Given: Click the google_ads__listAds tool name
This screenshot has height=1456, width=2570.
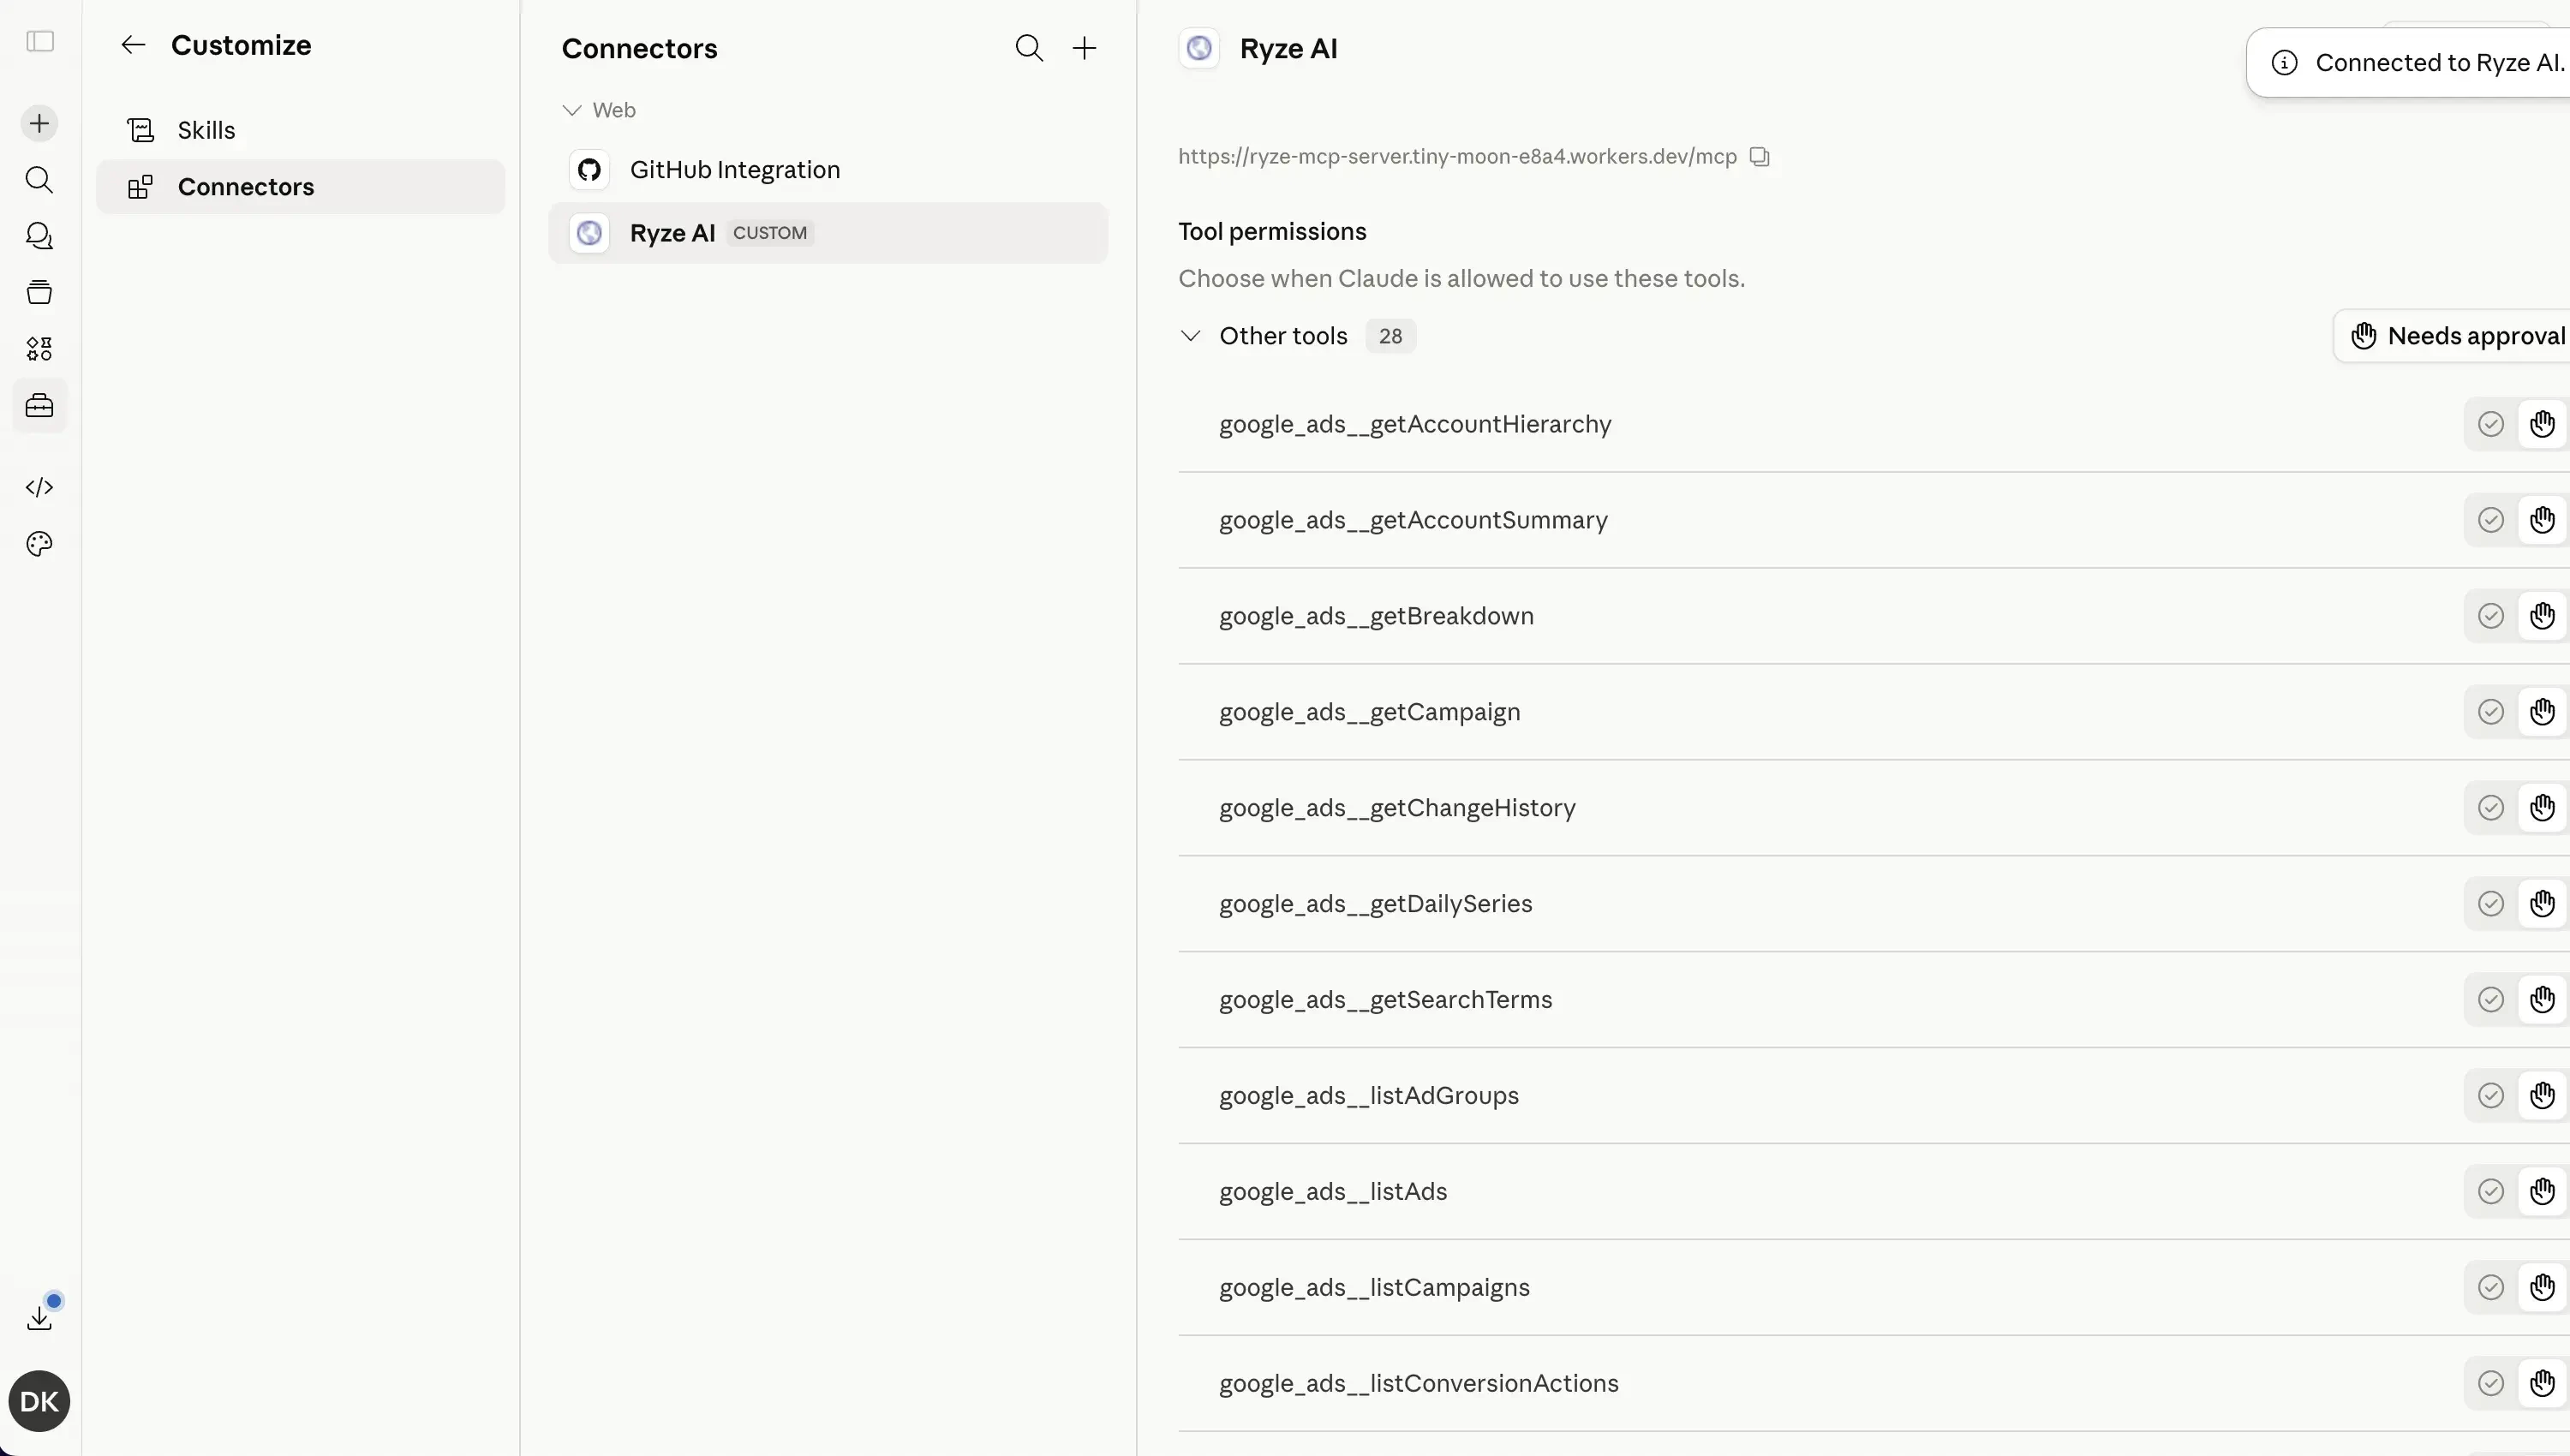Looking at the screenshot, I should point(1333,1192).
